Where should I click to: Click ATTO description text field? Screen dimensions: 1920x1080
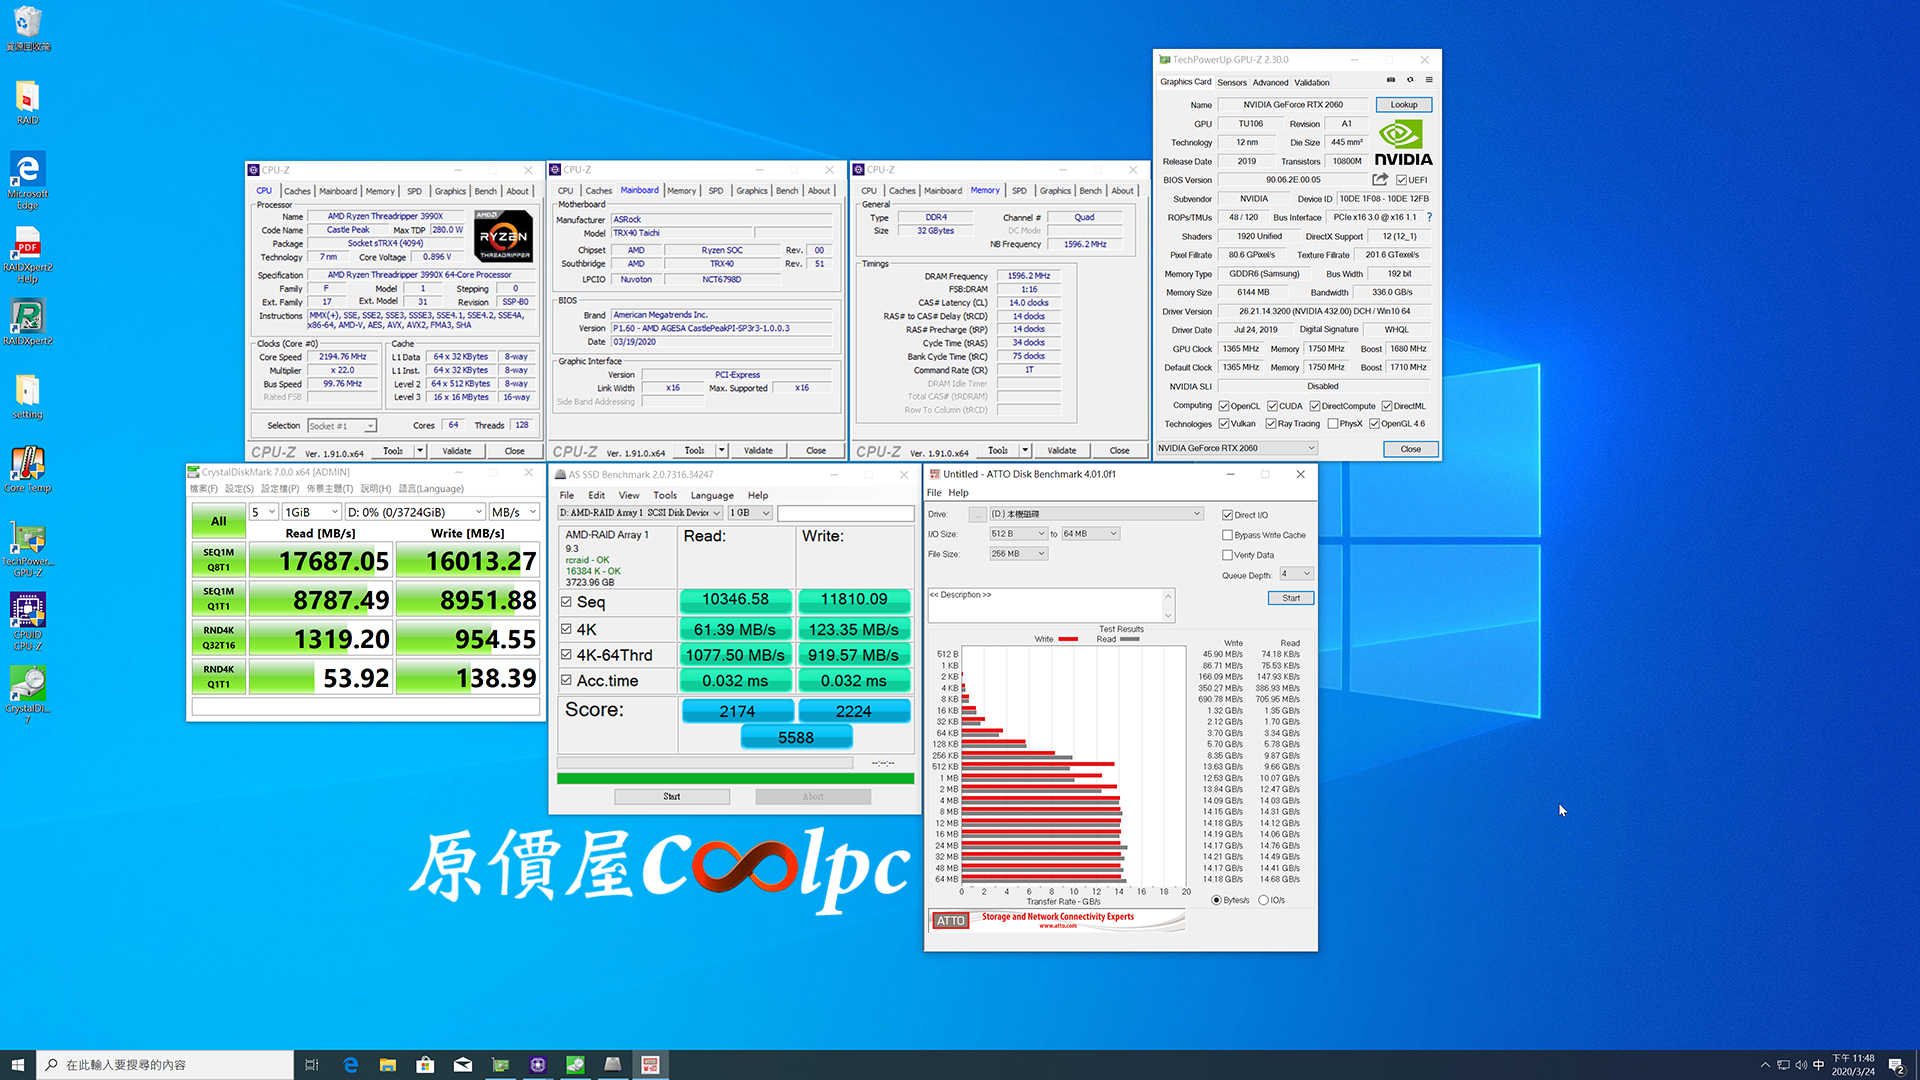pos(1050,605)
